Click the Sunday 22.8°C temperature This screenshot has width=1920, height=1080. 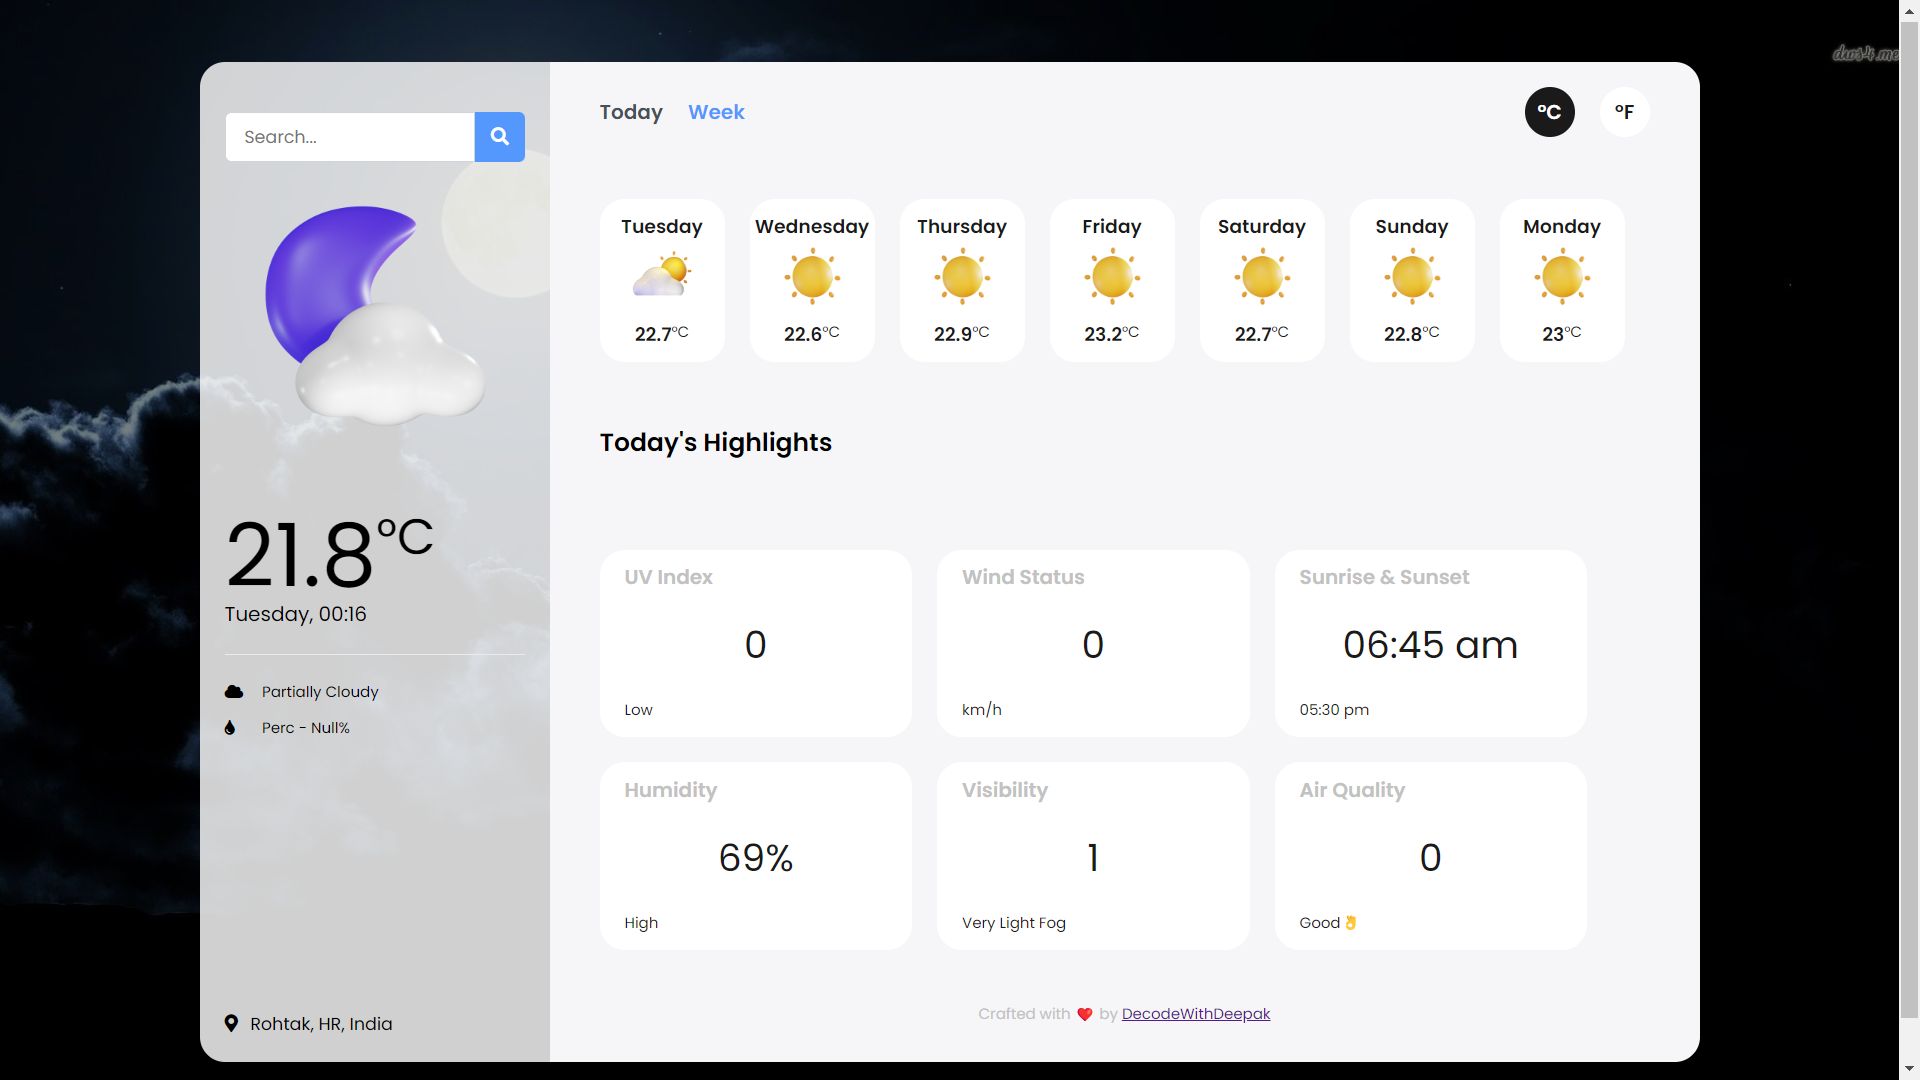(1412, 333)
